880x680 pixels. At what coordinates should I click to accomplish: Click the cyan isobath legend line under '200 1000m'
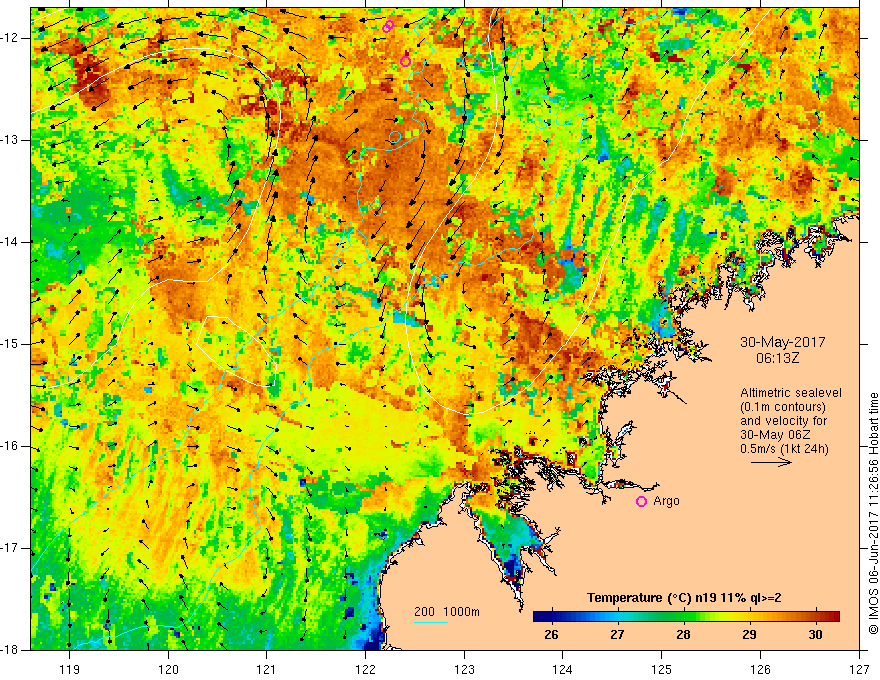pos(431,622)
